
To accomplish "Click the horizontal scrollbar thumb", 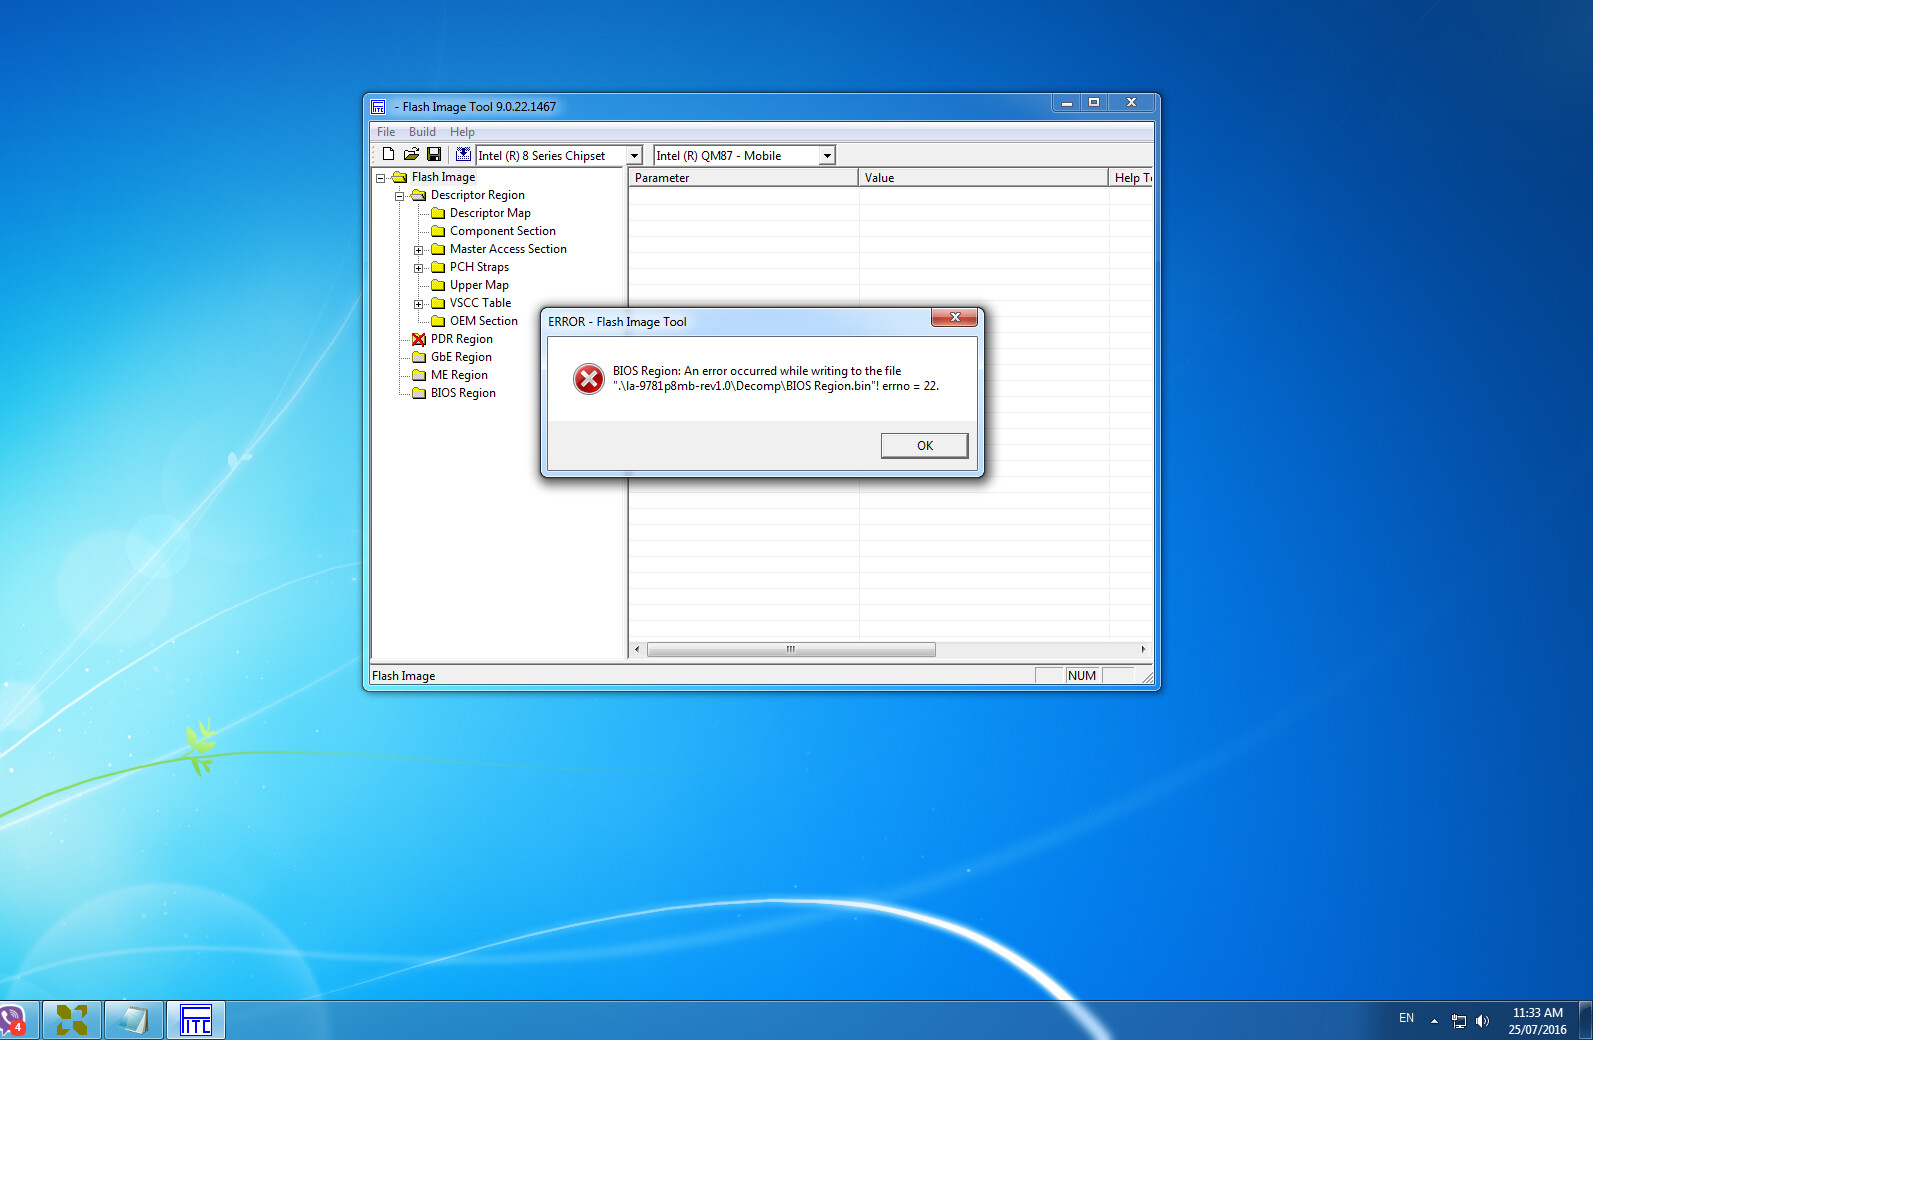I will click(x=791, y=650).
